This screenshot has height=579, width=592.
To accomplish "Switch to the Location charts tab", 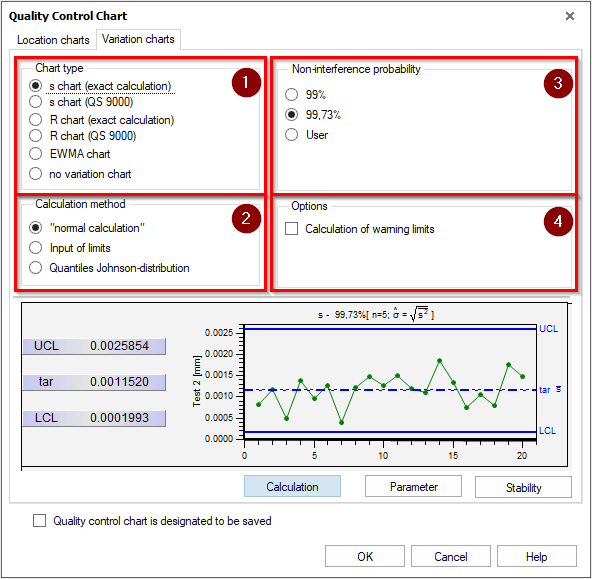I will (x=53, y=40).
